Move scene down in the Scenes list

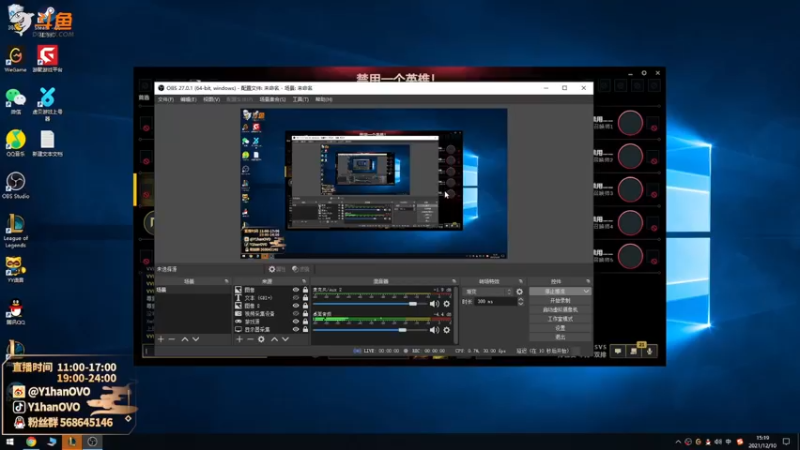click(x=195, y=339)
